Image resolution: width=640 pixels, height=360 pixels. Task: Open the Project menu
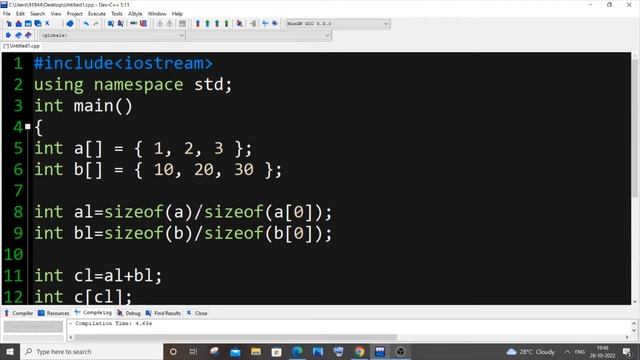[x=75, y=14]
